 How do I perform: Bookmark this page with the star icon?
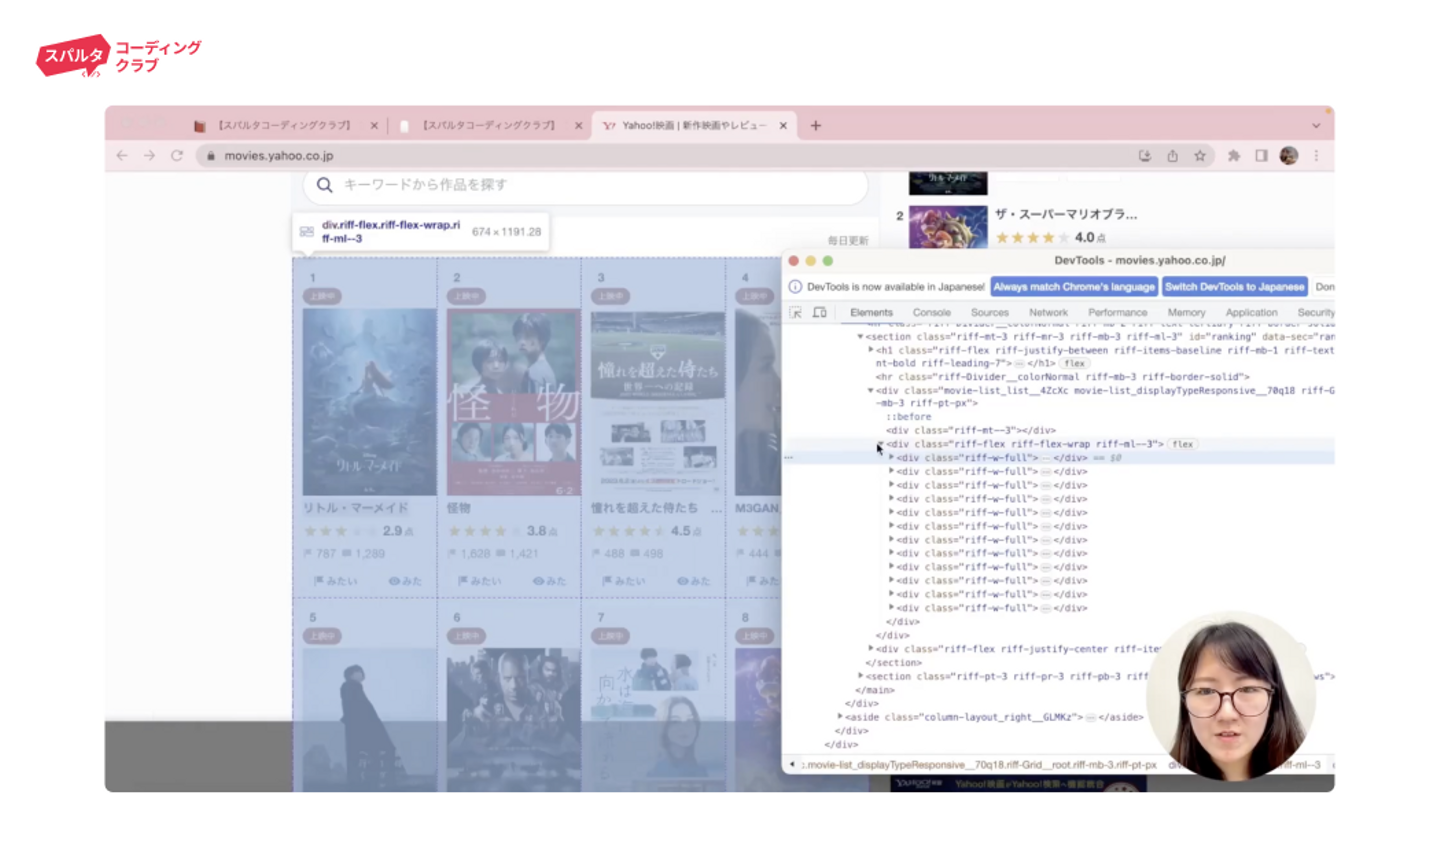pyautogui.click(x=1200, y=156)
